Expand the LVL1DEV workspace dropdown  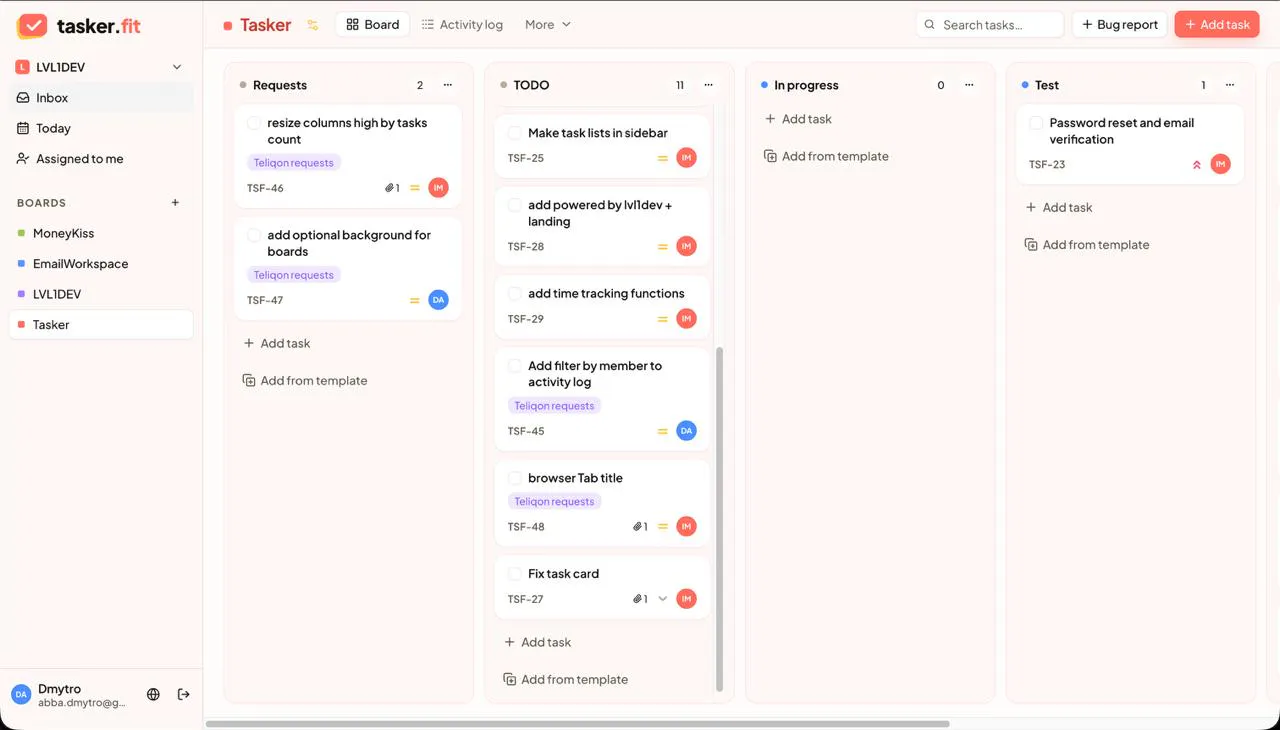click(x=177, y=67)
